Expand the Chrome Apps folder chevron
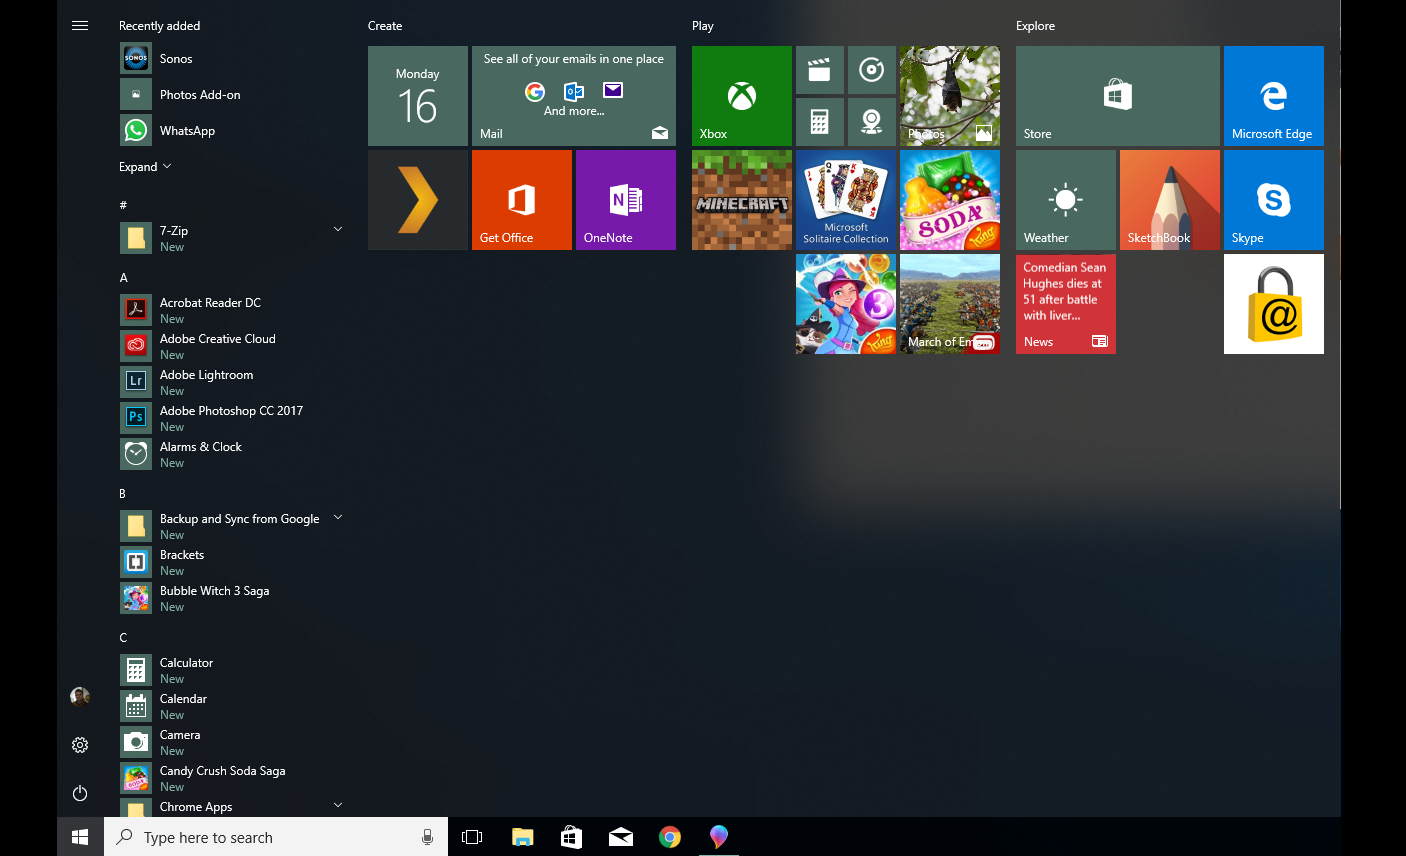This screenshot has height=856, width=1406. point(338,805)
